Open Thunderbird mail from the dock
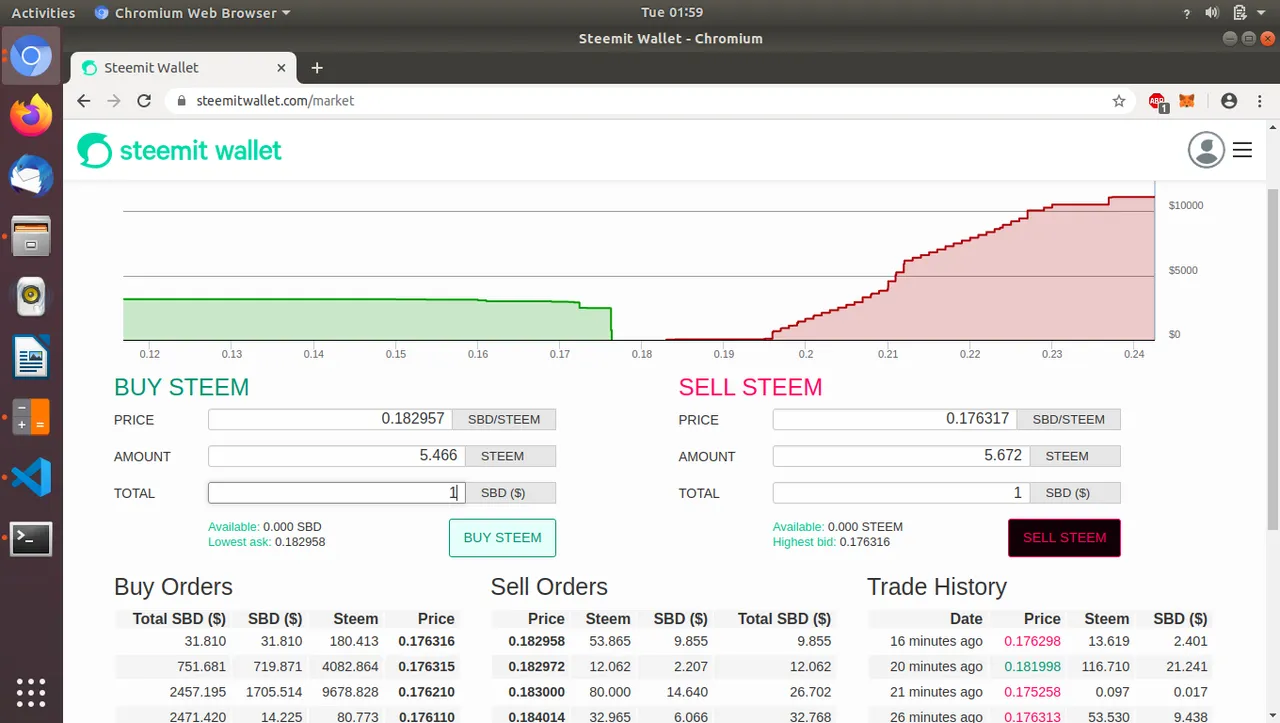 31,177
